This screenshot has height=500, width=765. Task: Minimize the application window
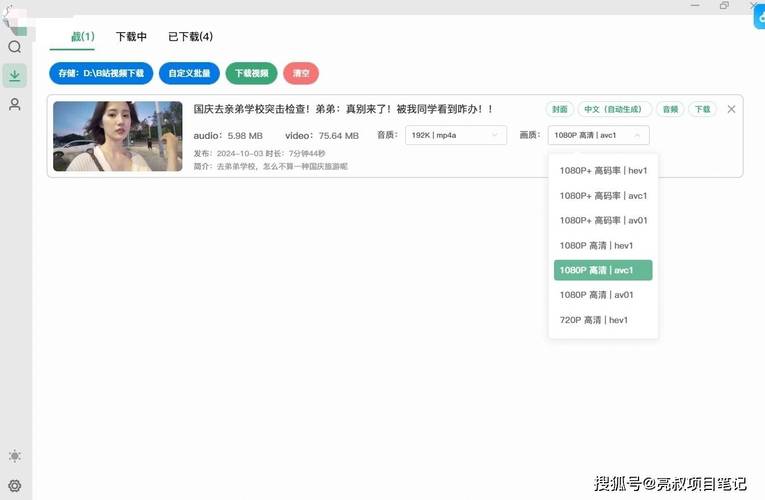tap(695, 5)
